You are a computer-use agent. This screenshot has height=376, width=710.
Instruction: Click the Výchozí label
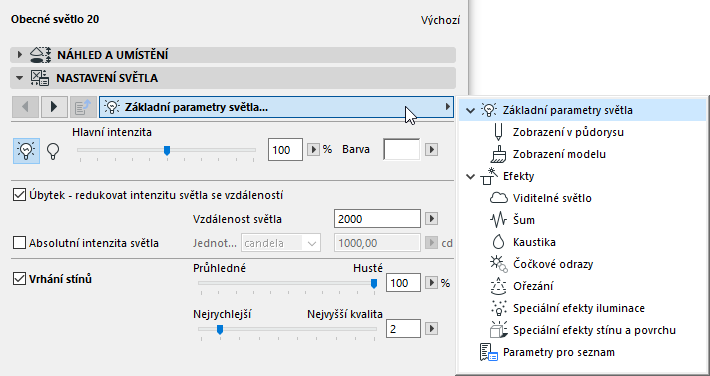click(441, 20)
